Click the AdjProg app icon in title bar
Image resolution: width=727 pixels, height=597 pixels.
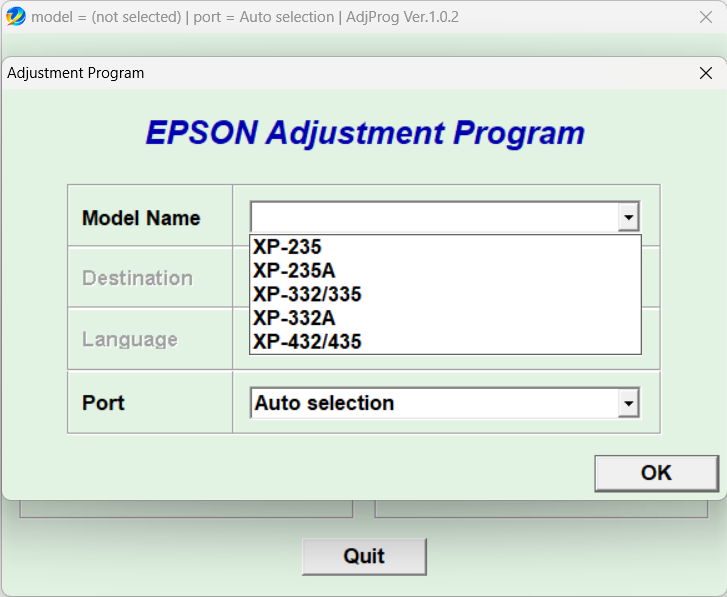[16, 17]
